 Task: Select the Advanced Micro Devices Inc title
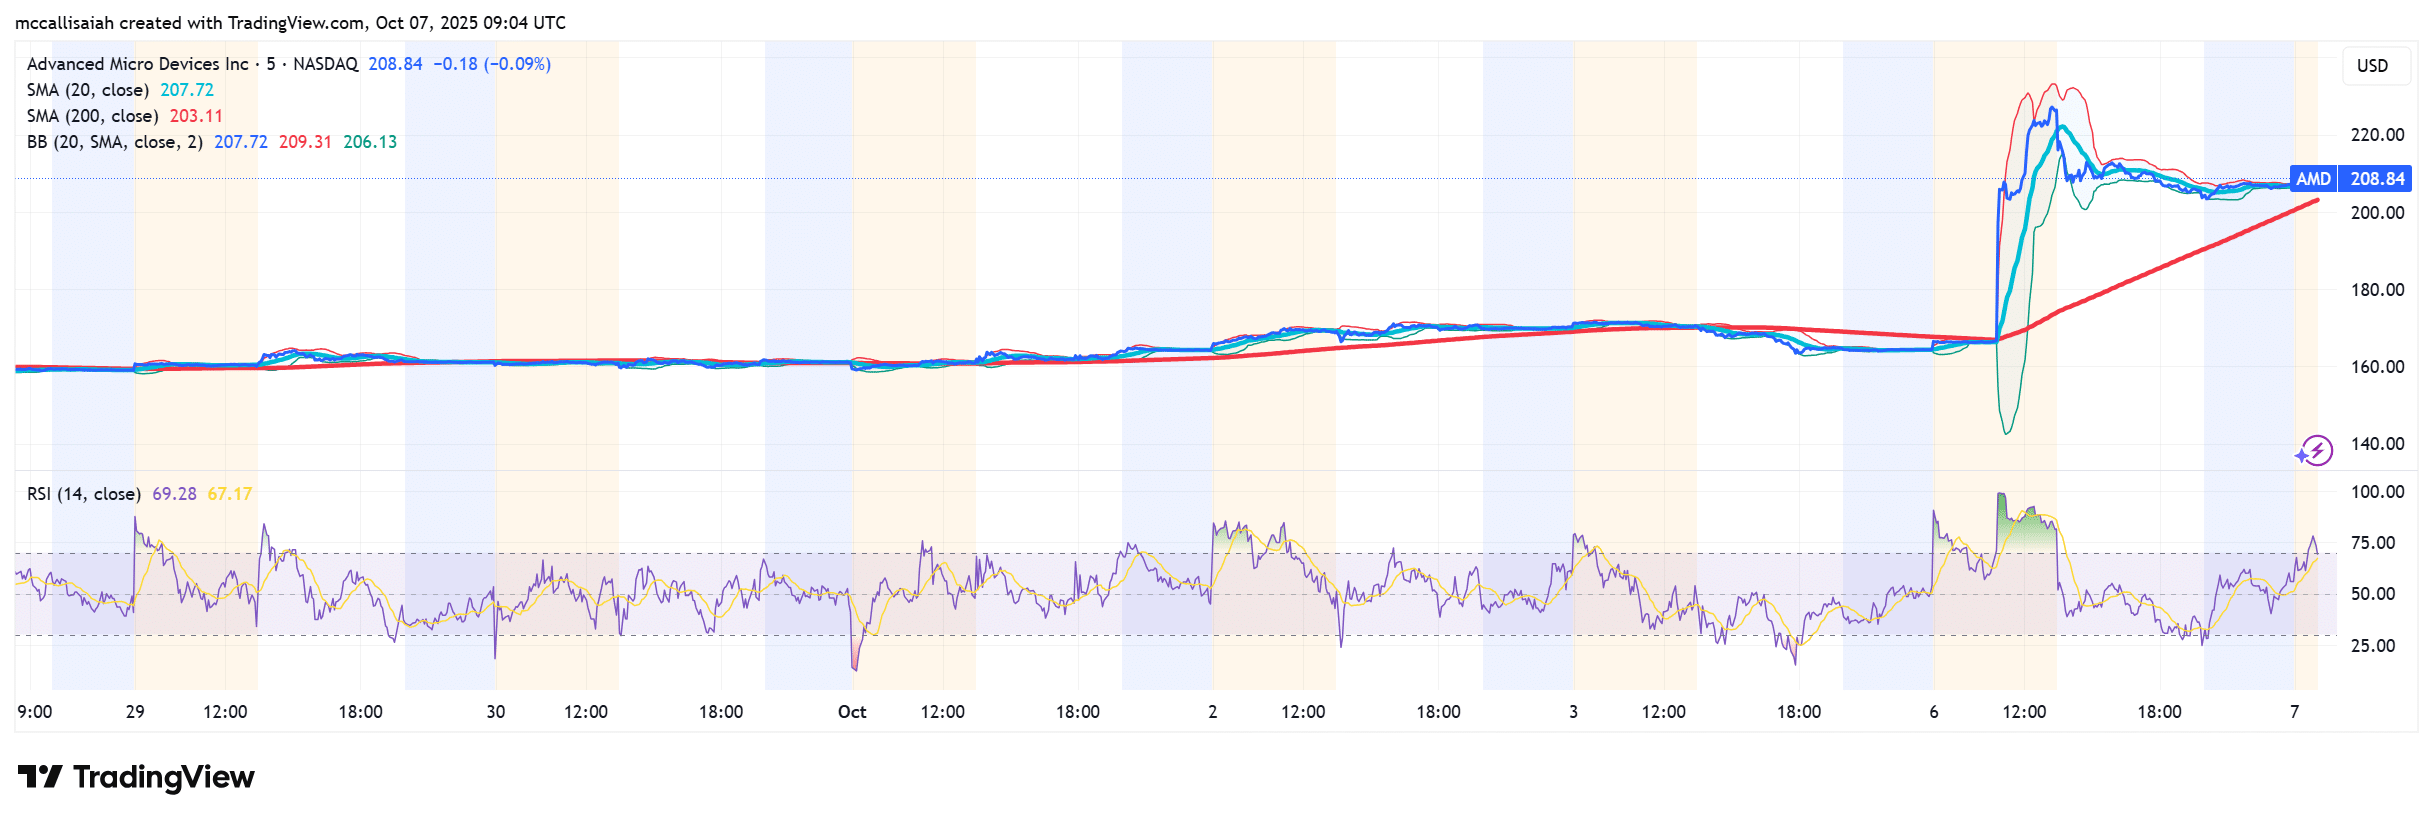[x=138, y=64]
